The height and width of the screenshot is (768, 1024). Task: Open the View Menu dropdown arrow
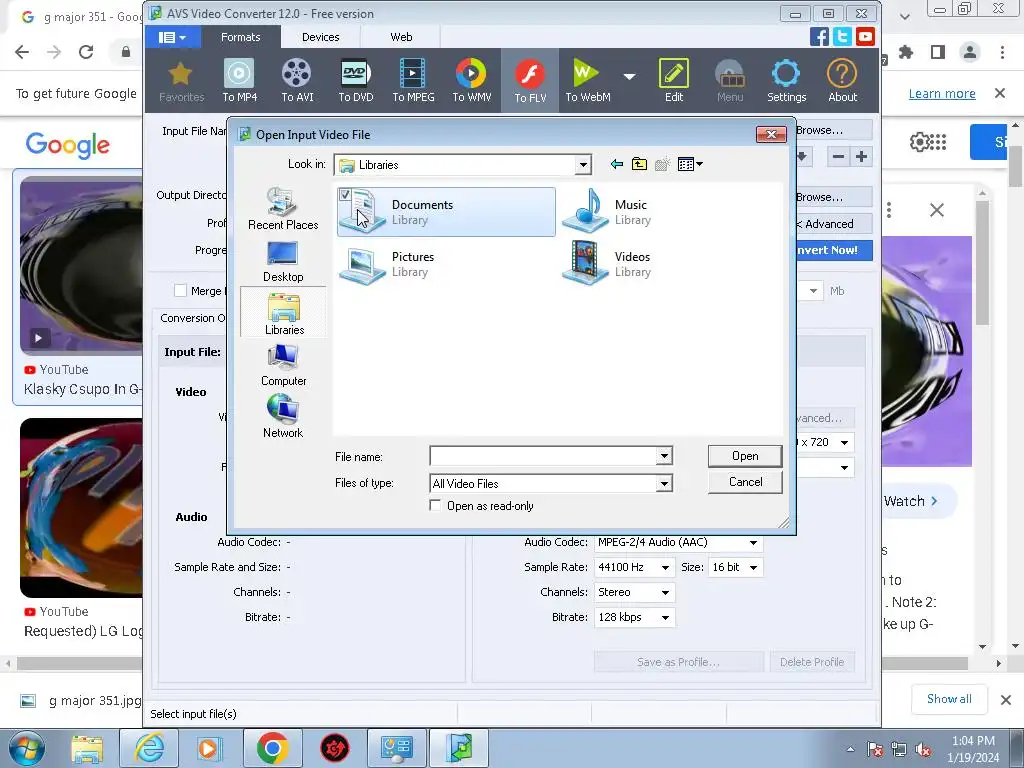click(x=699, y=164)
